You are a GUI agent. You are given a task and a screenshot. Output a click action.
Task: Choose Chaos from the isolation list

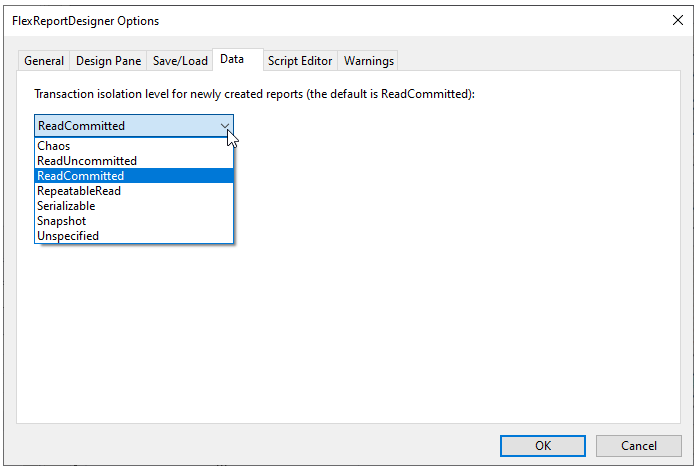(x=54, y=146)
